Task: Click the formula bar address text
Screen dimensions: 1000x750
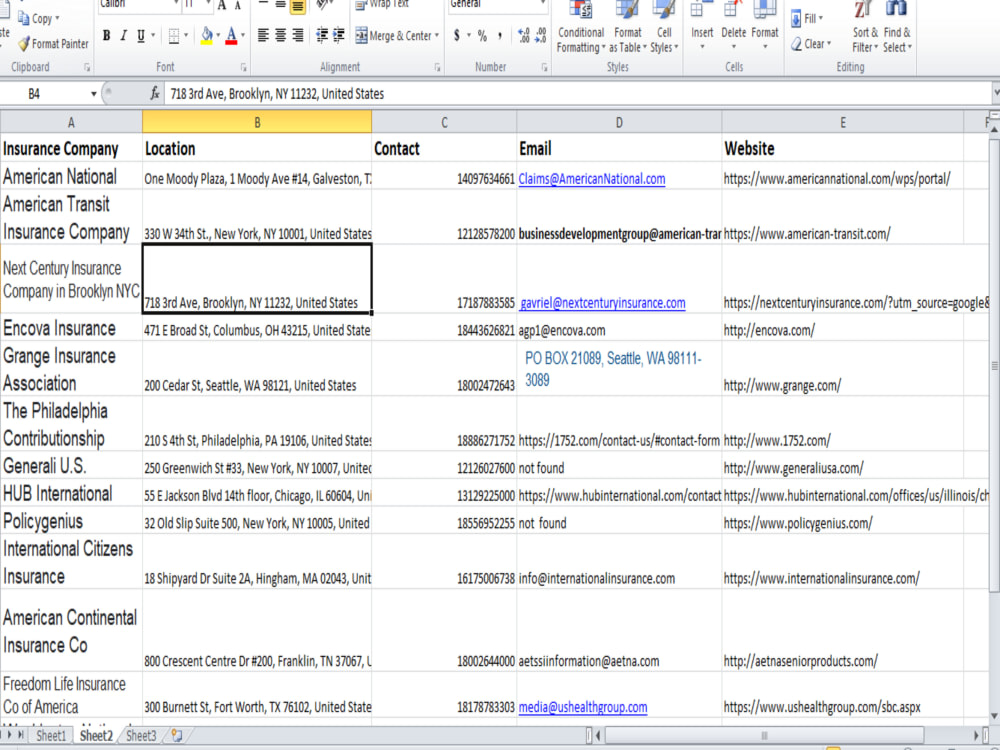Action: [x=277, y=94]
